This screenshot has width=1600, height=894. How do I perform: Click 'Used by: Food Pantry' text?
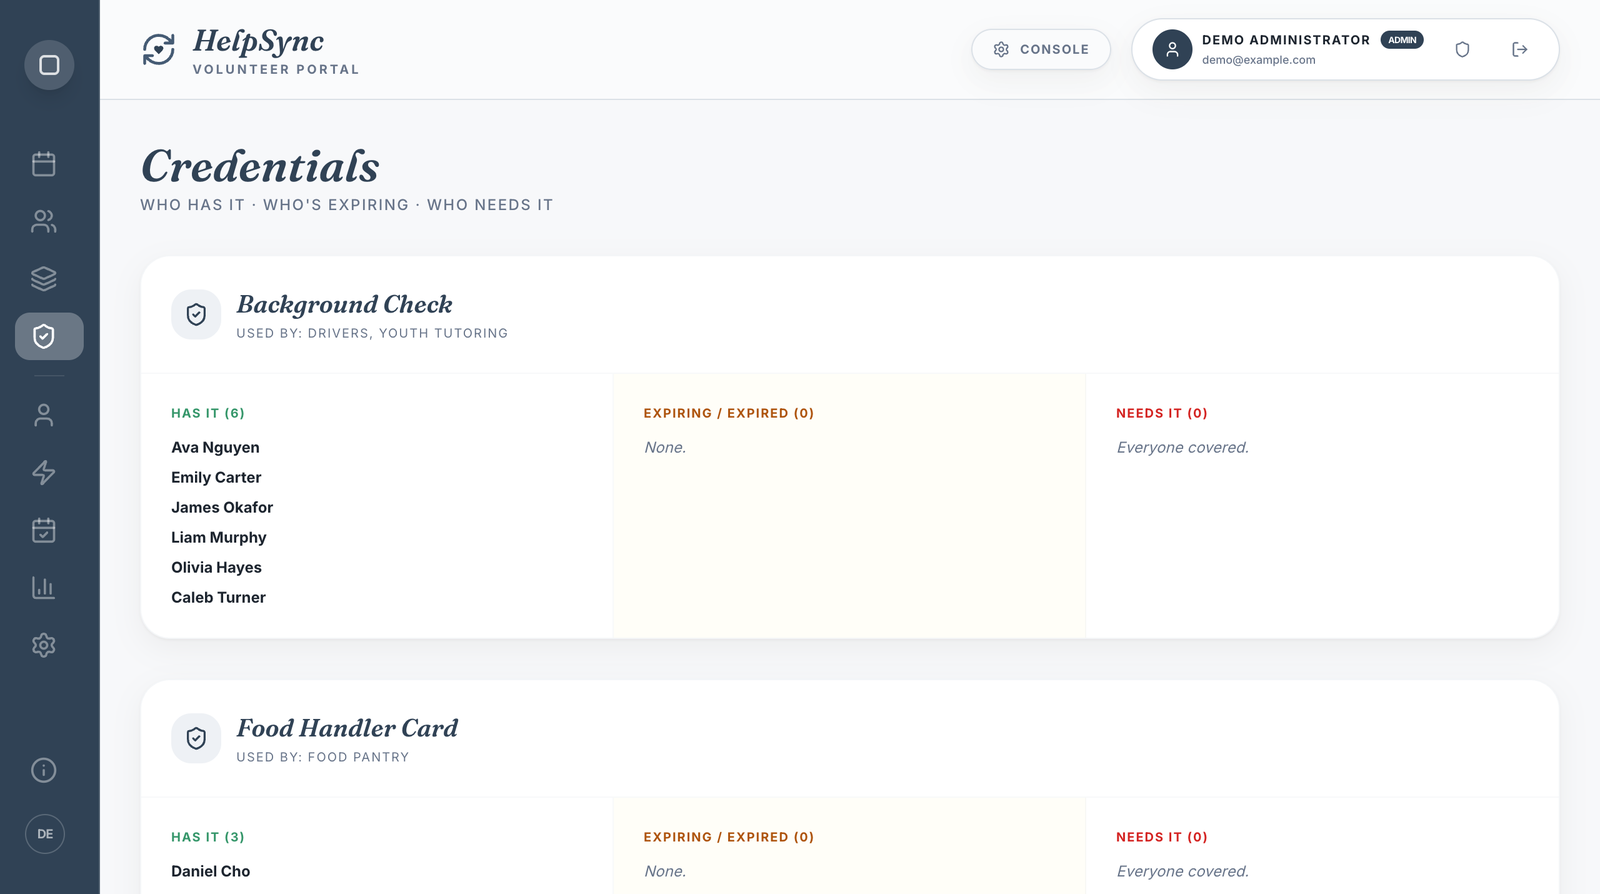point(323,757)
